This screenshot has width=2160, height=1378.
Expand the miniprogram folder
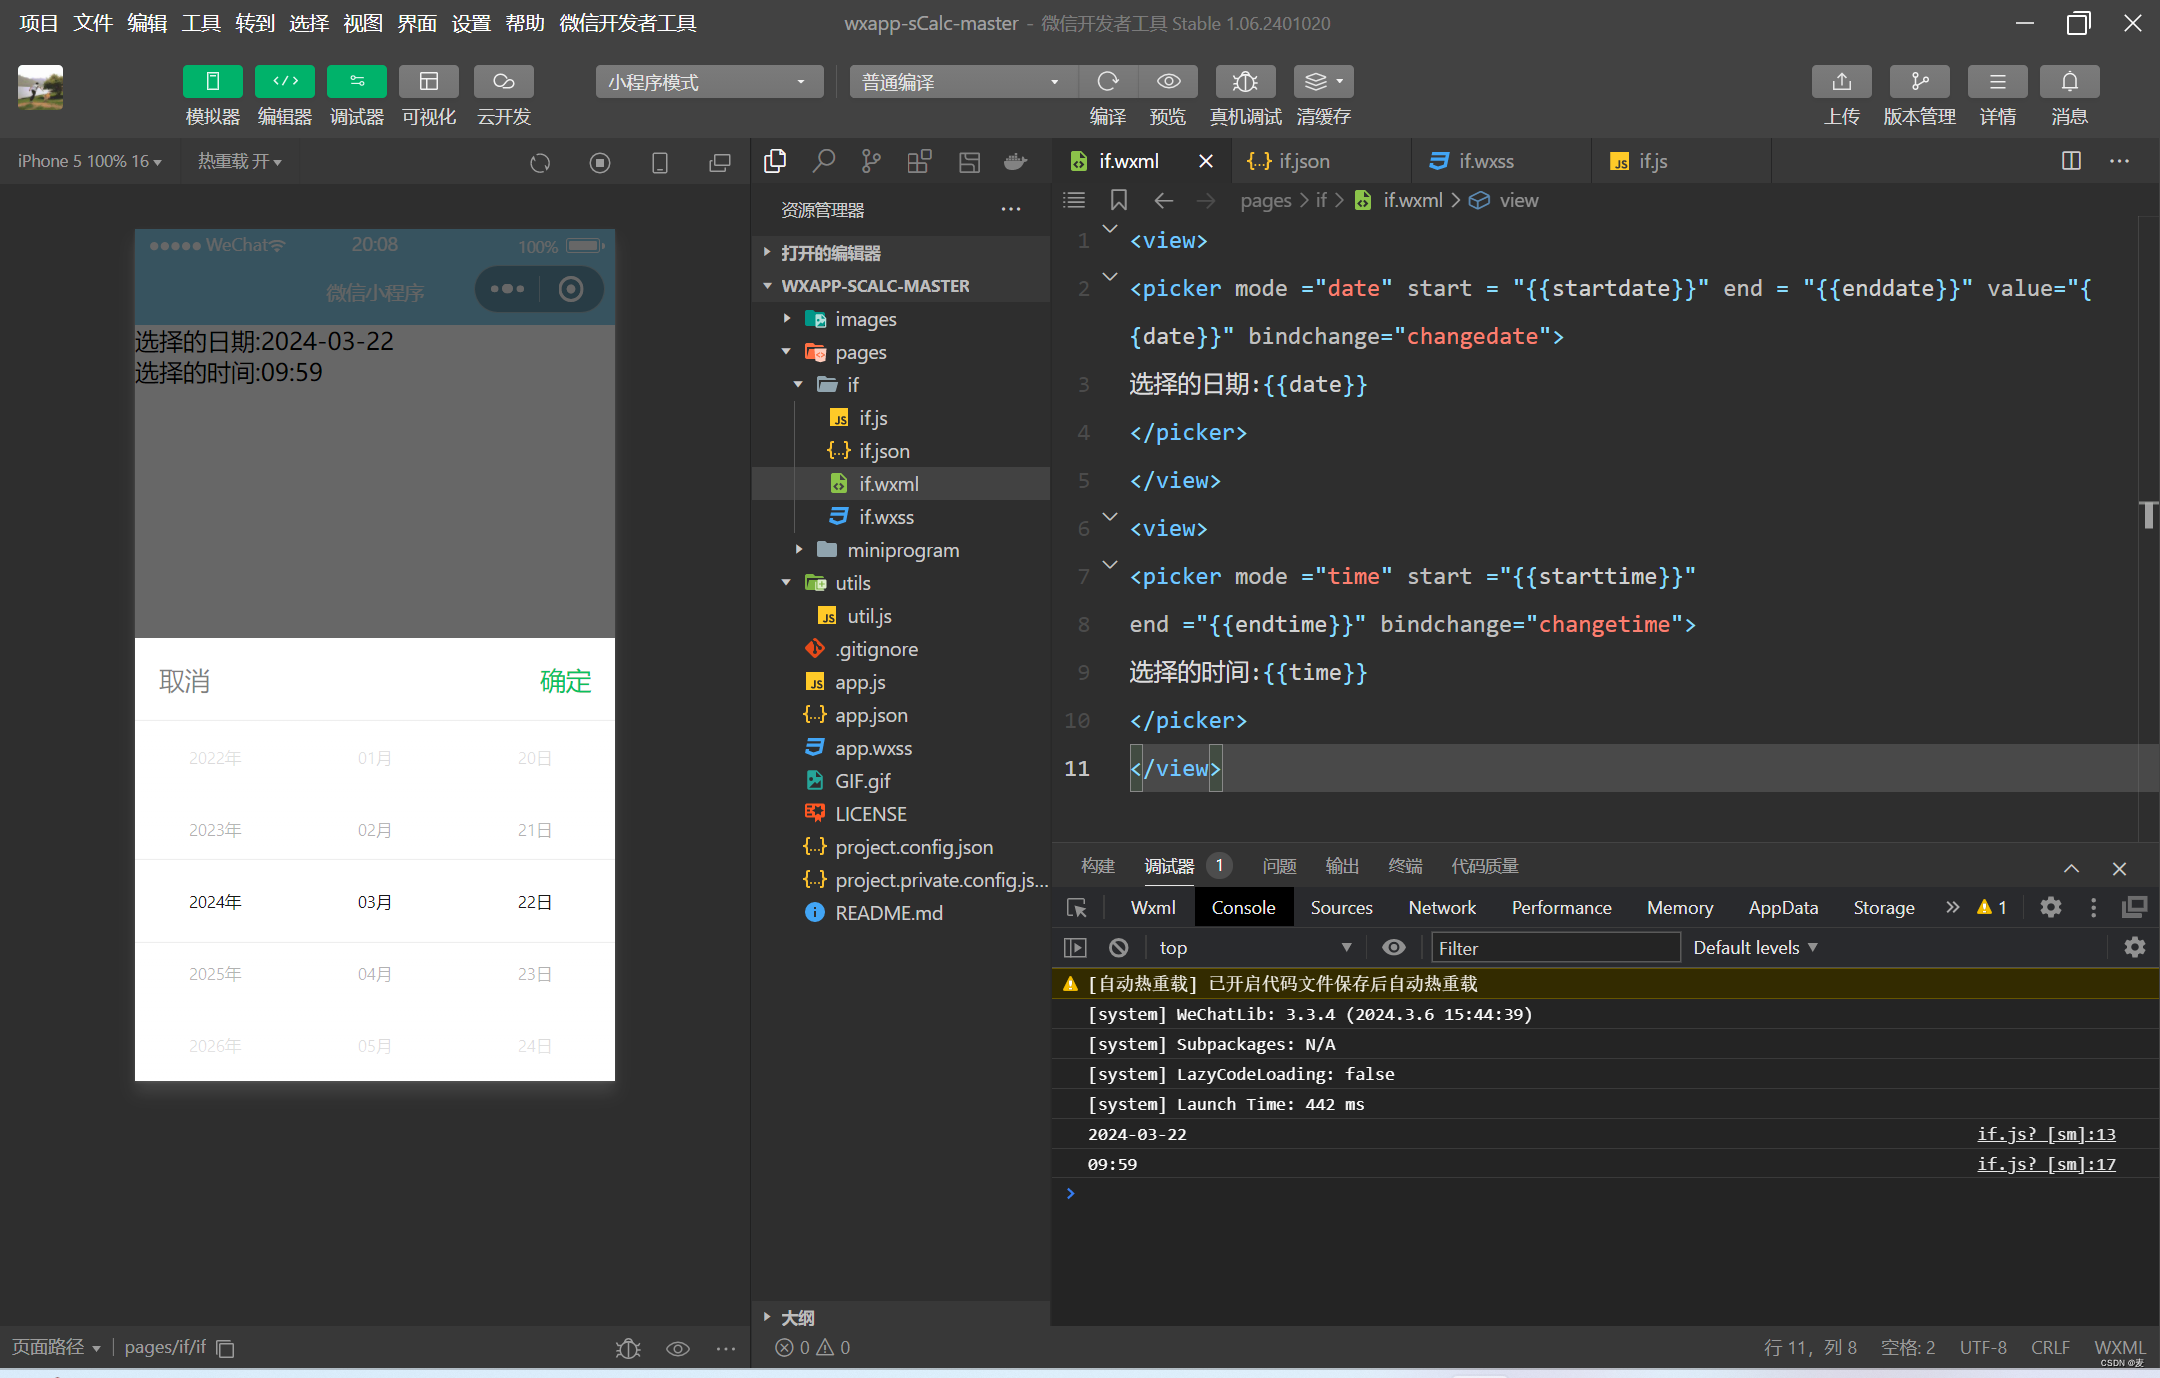point(902,550)
